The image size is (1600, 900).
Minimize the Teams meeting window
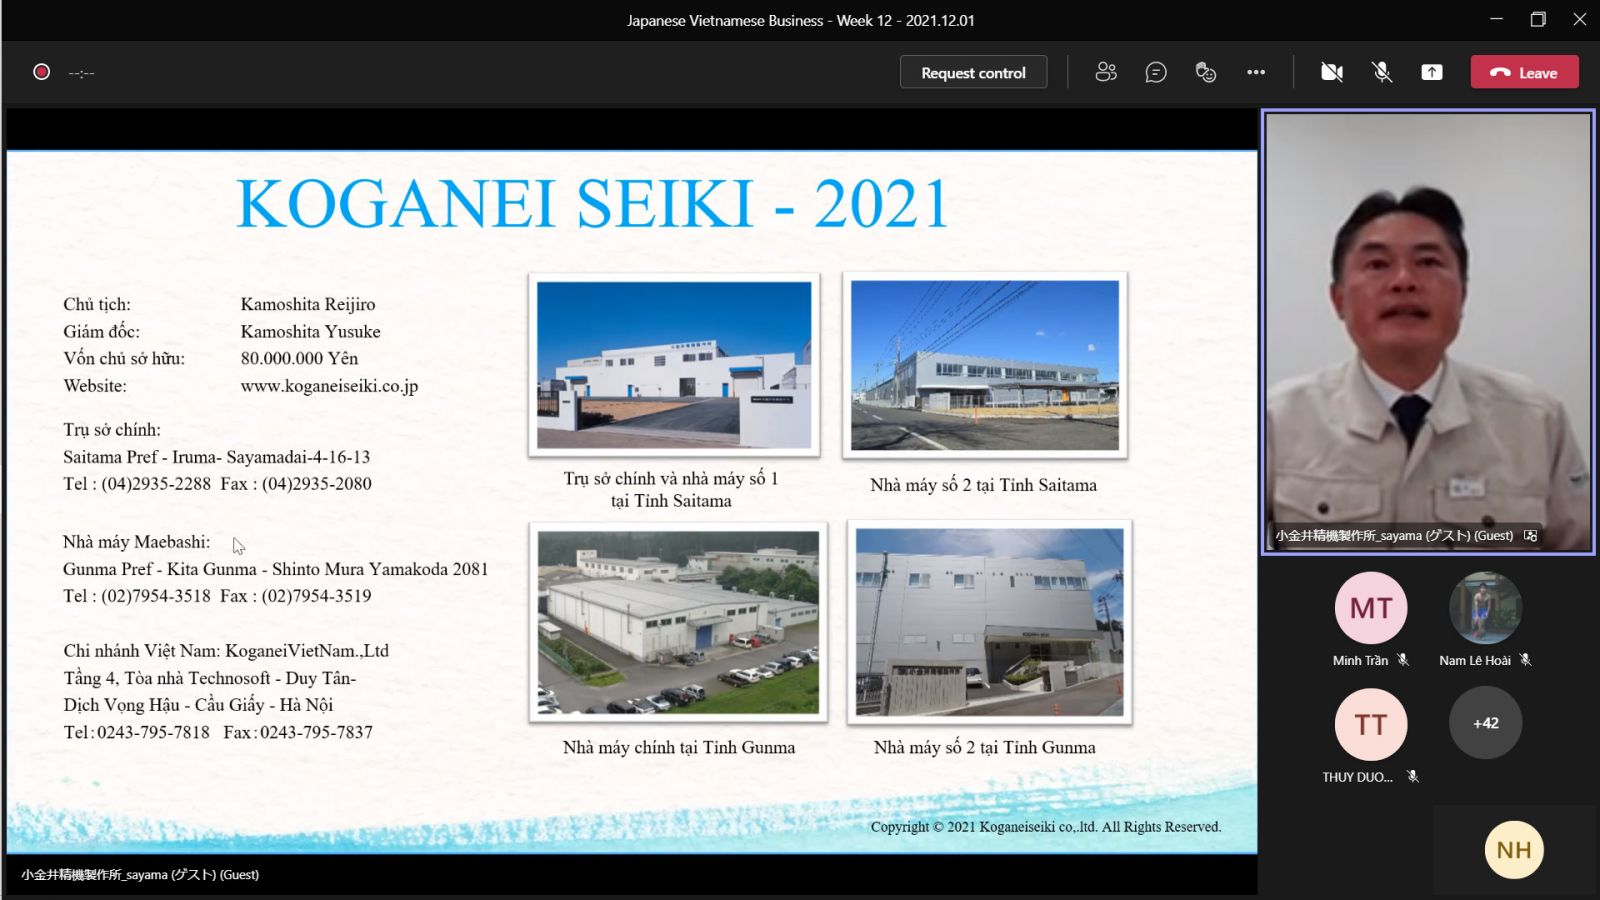pos(1496,19)
